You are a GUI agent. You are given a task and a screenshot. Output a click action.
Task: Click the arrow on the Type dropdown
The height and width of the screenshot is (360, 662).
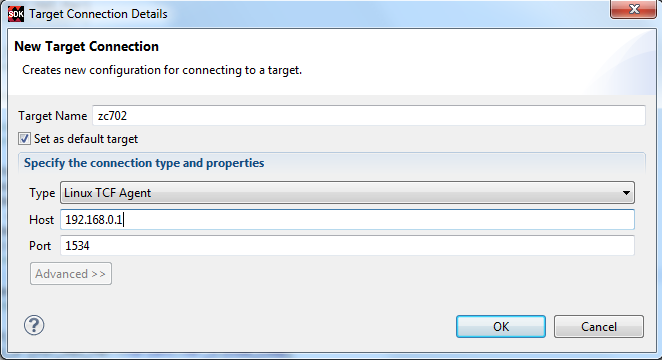click(626, 193)
